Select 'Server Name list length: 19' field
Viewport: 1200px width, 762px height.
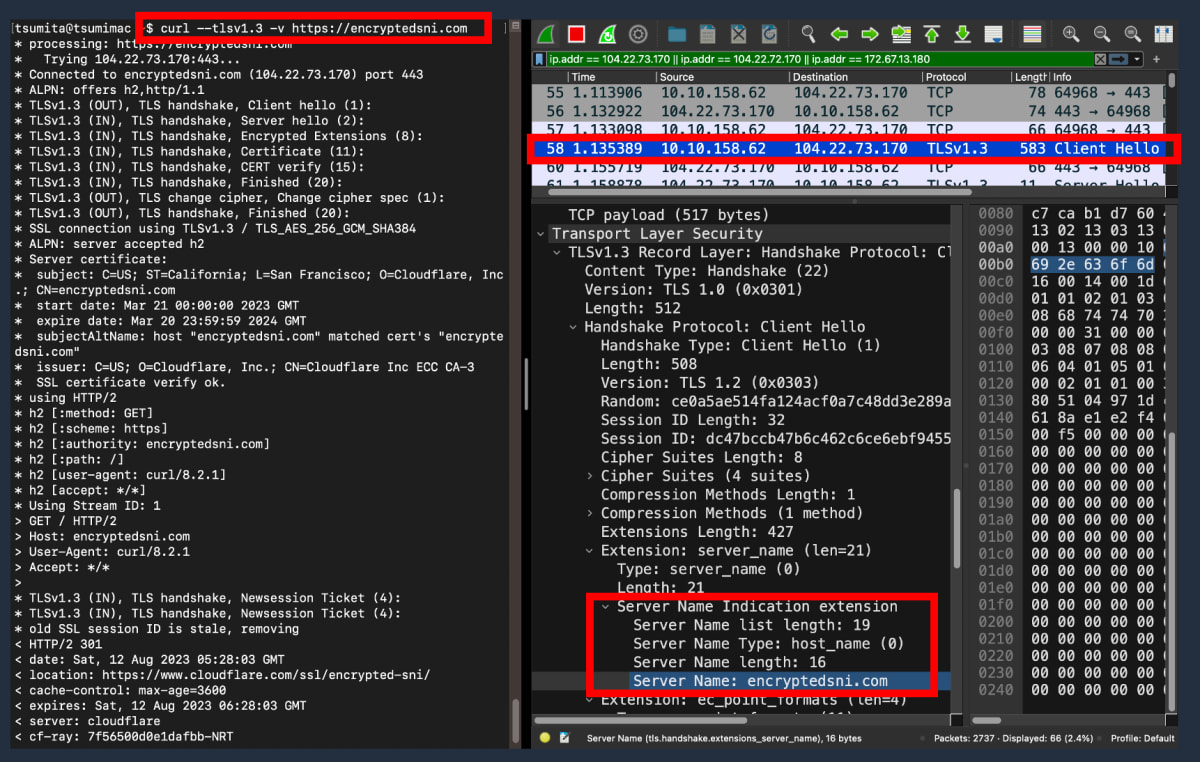click(752, 625)
